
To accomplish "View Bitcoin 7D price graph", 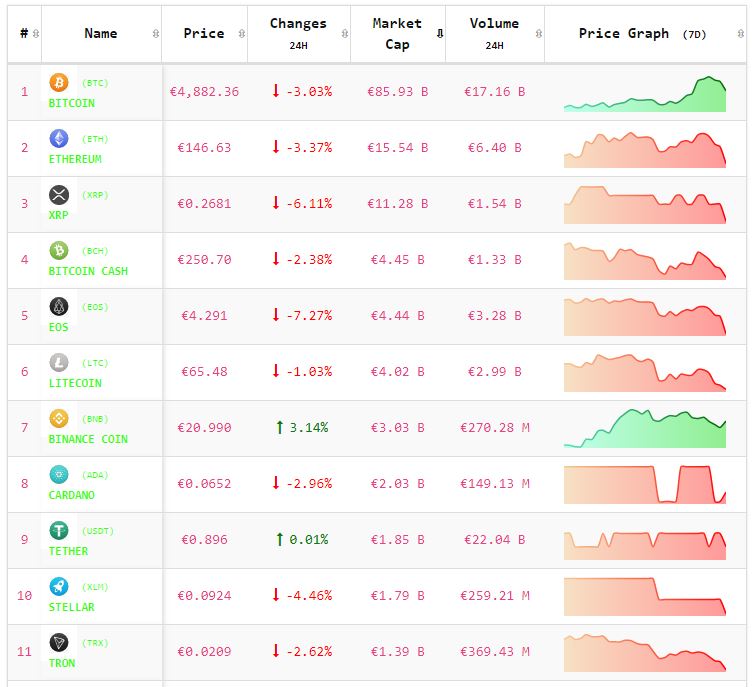I will click(x=644, y=93).
